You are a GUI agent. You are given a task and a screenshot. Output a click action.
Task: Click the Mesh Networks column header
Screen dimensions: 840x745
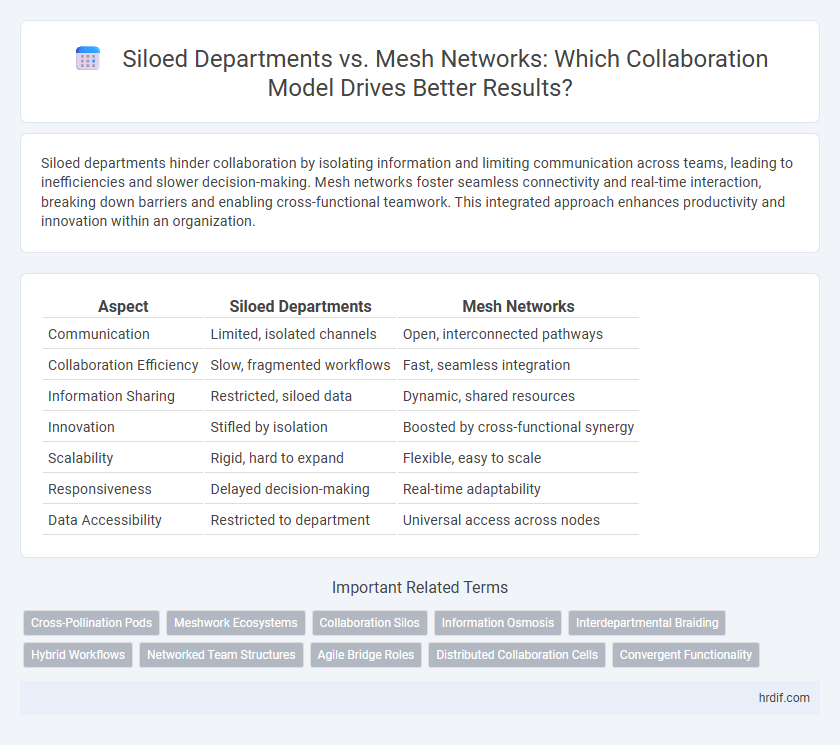[x=518, y=306]
